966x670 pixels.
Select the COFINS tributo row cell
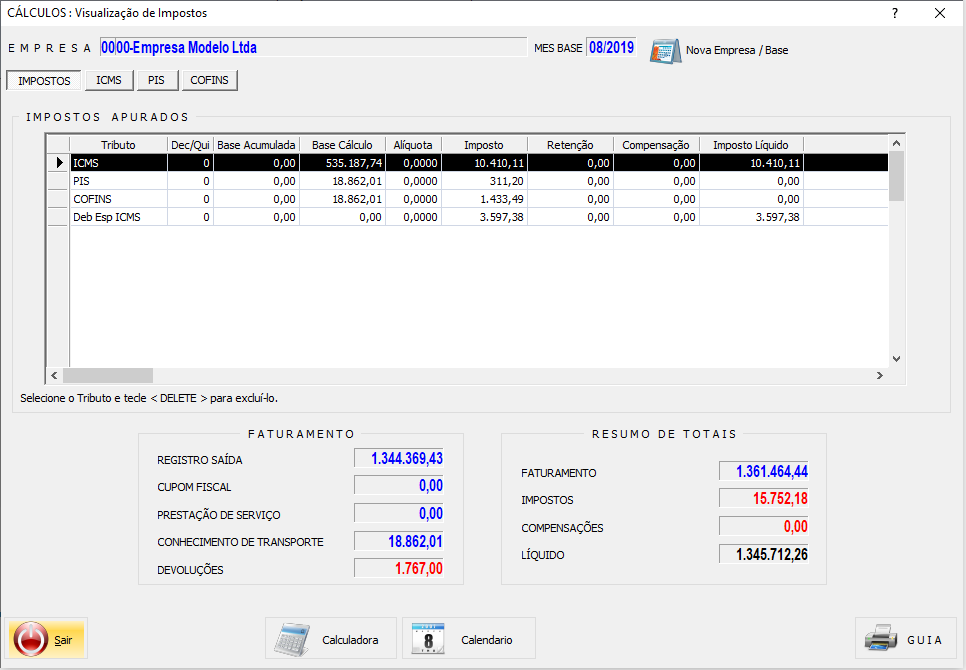click(x=118, y=199)
